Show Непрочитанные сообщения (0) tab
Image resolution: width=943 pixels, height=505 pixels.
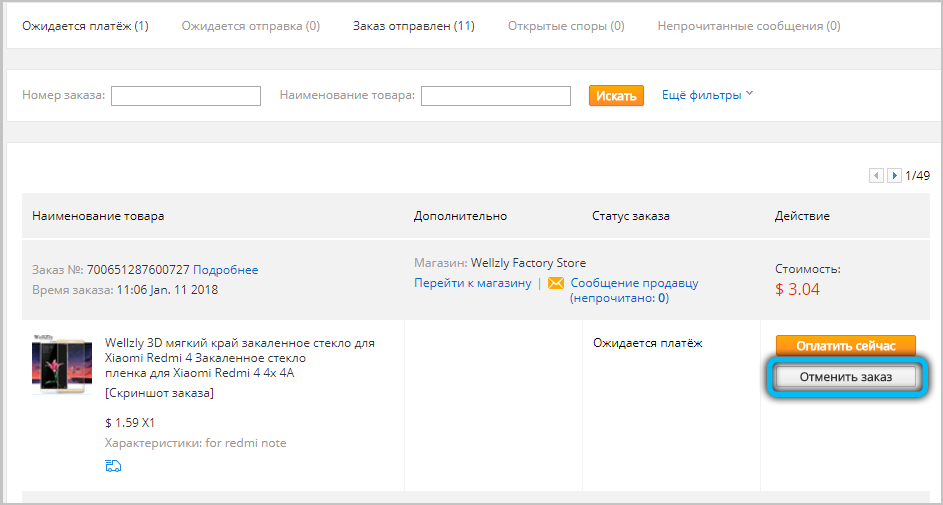(x=748, y=25)
